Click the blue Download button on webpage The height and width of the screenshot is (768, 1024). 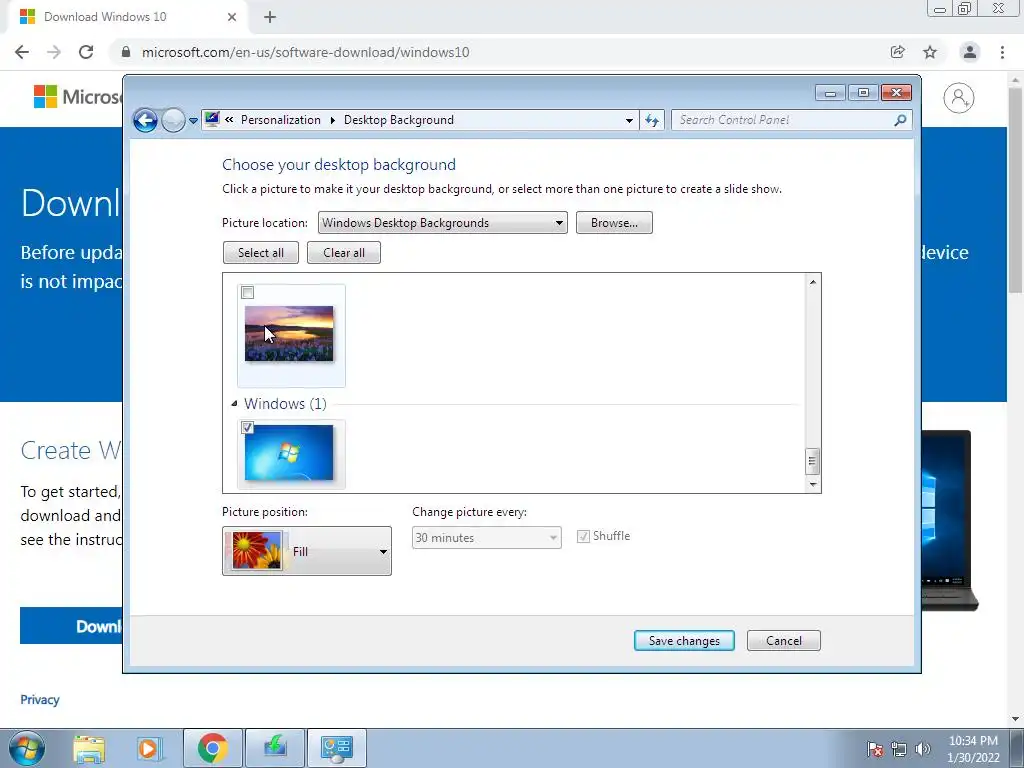71,626
